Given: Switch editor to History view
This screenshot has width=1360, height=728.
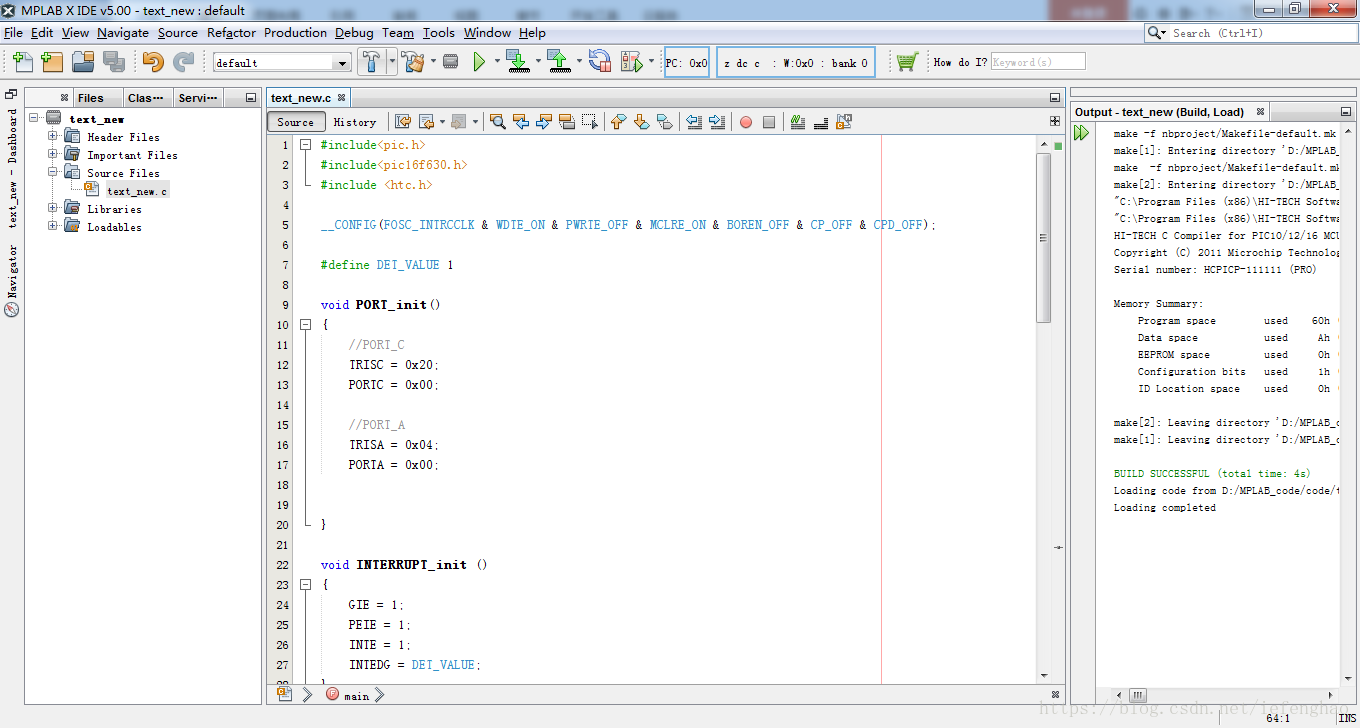Looking at the screenshot, I should pos(354,122).
